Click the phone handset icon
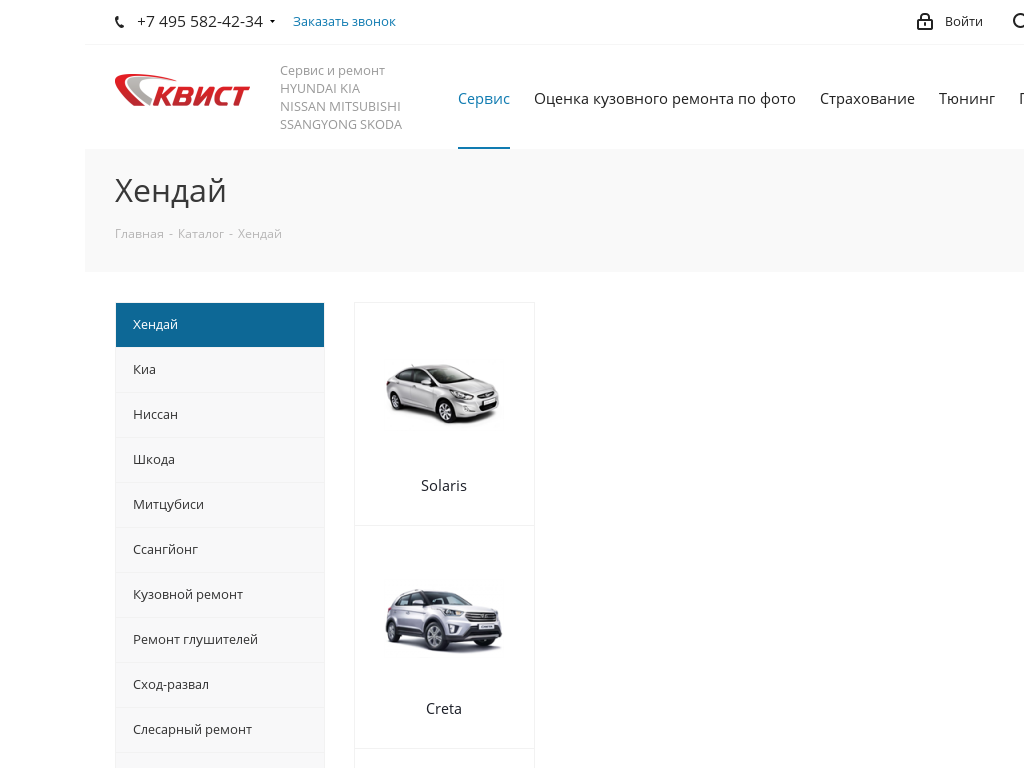 [x=120, y=22]
